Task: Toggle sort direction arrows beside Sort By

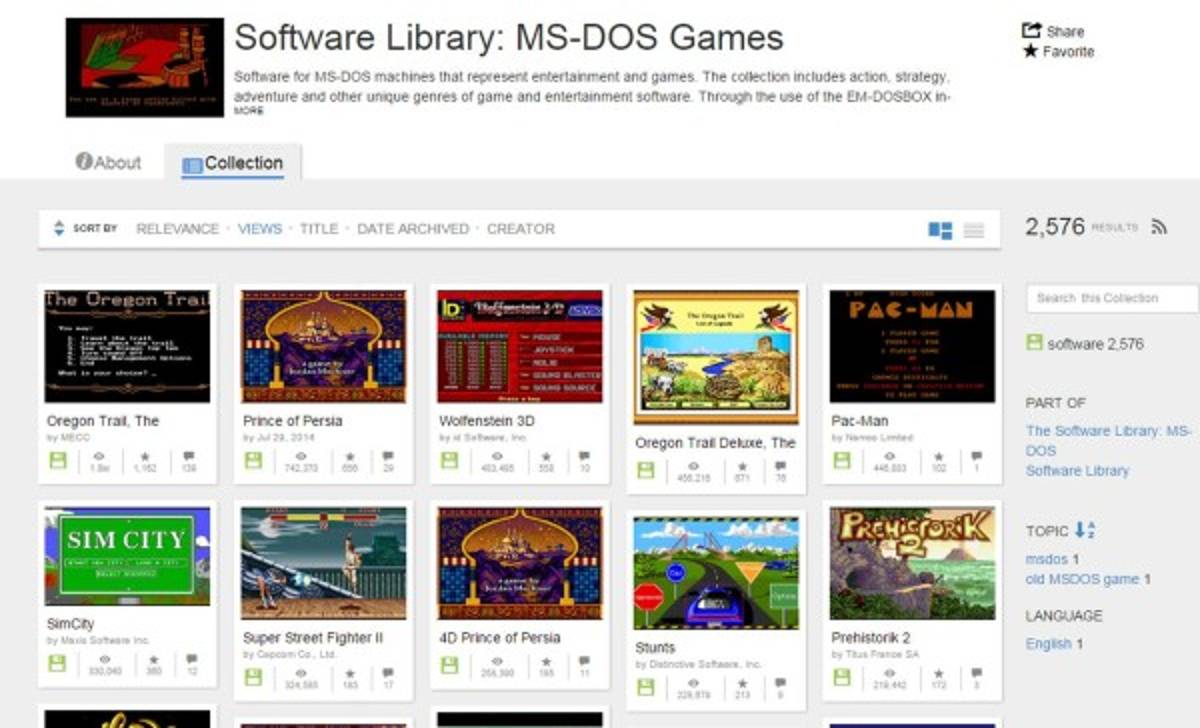Action: point(59,228)
